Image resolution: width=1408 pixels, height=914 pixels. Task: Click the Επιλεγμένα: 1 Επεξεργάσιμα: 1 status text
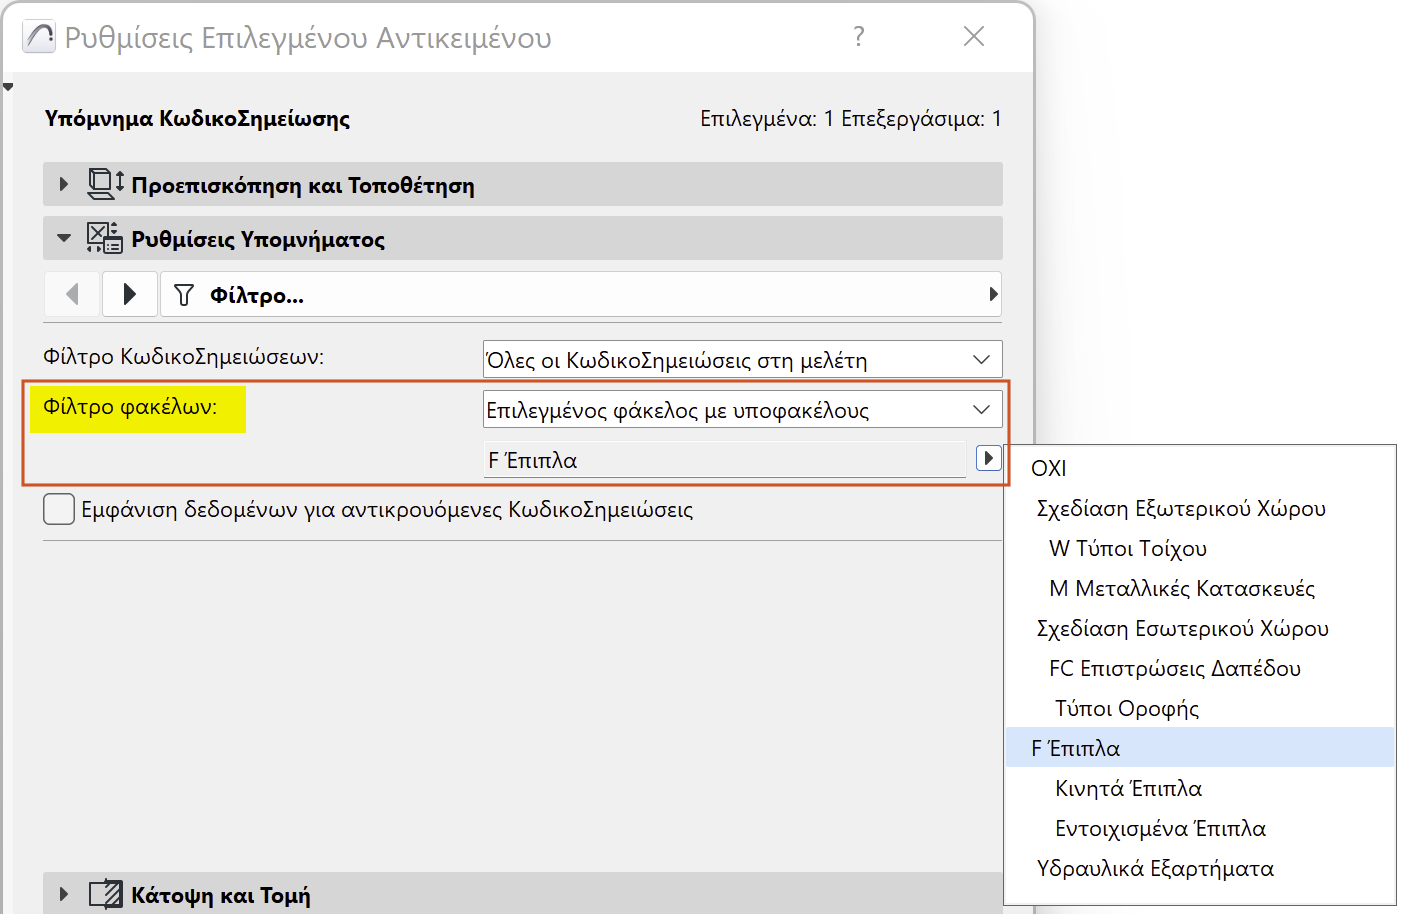(x=851, y=119)
